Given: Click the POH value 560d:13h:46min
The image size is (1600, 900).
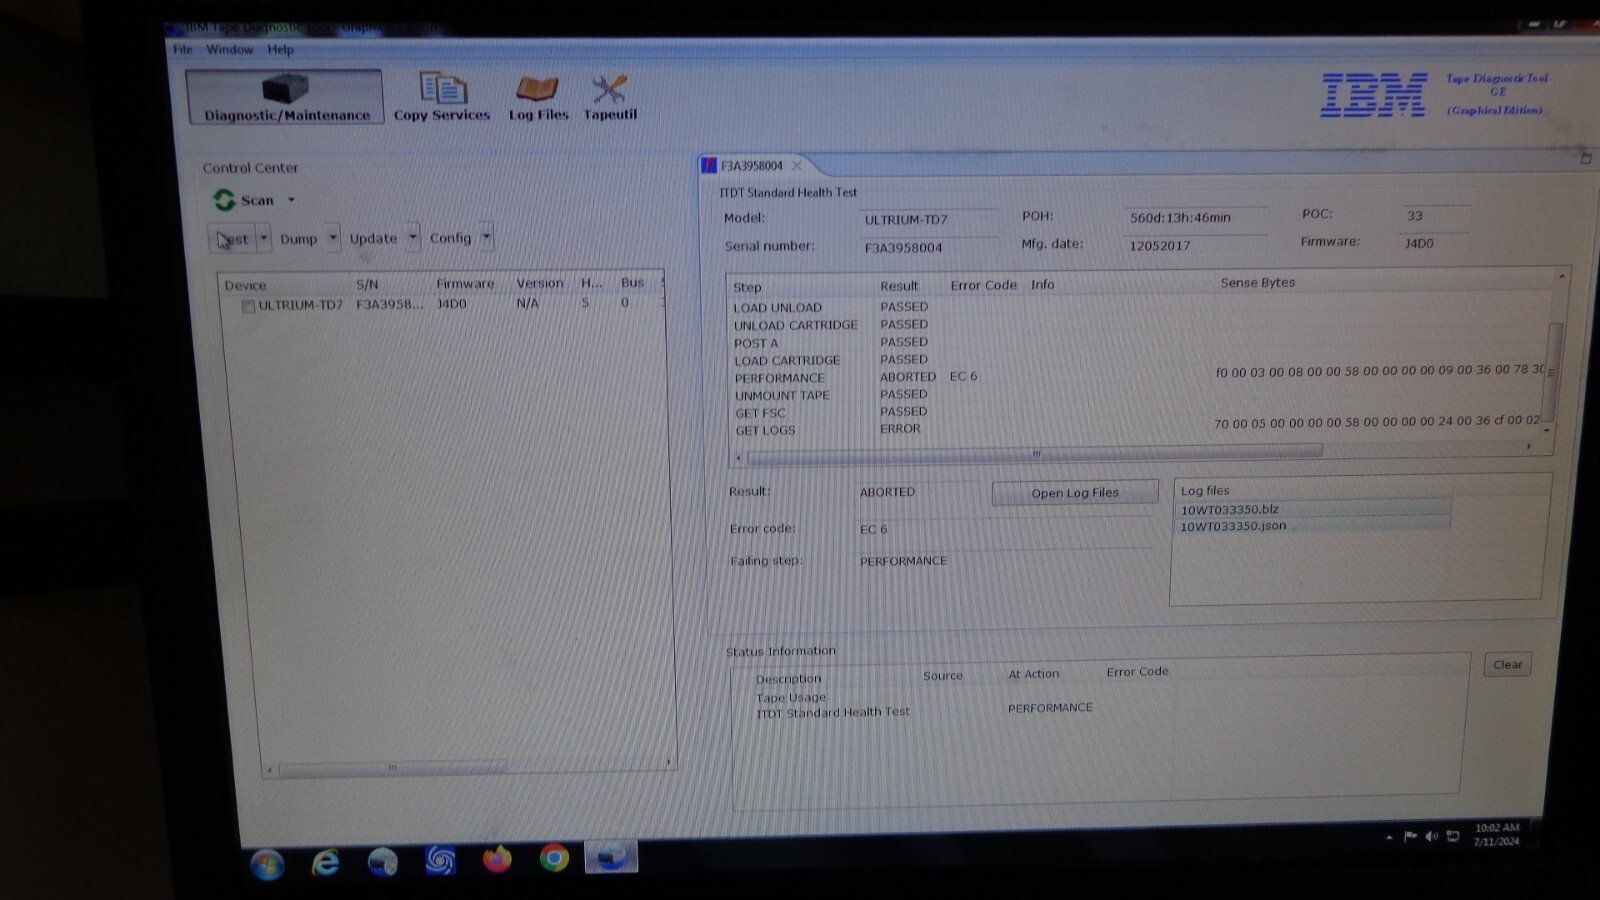Looking at the screenshot, I should click(x=1195, y=218).
